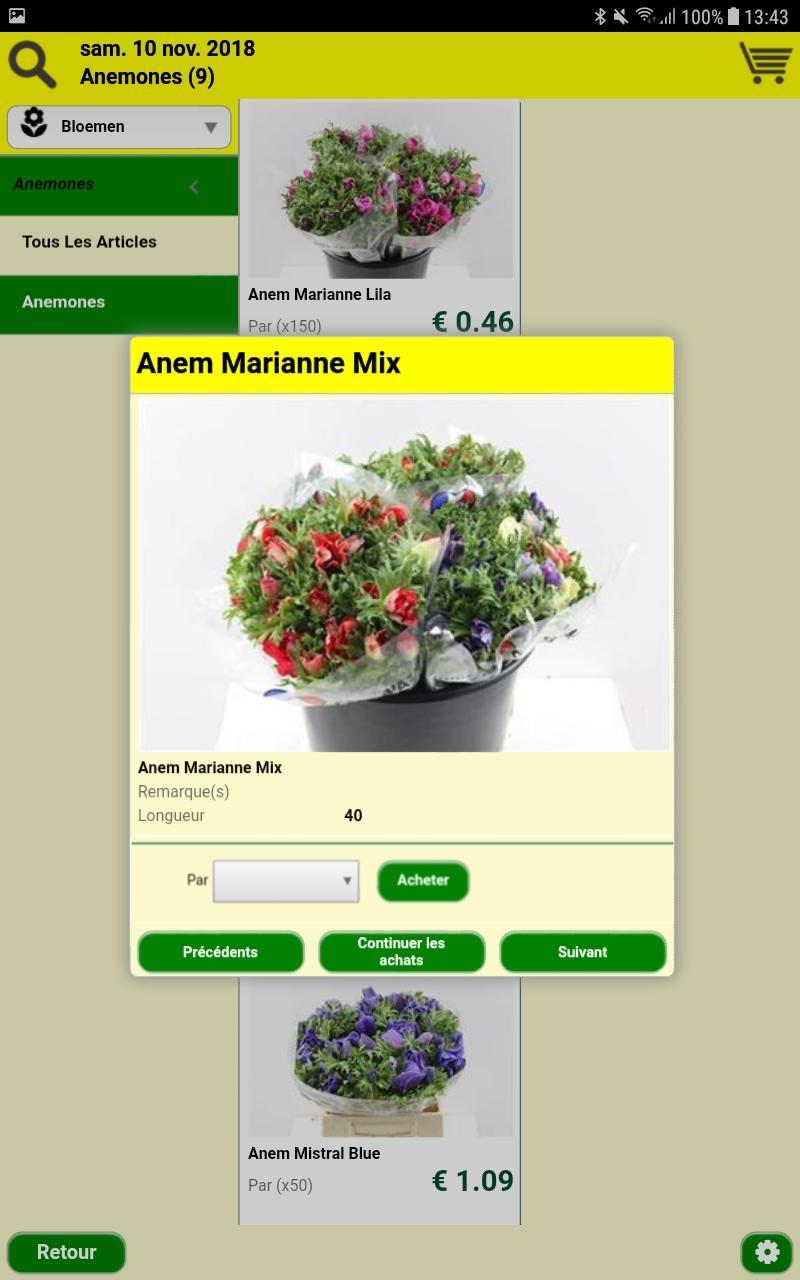Tap the large Anem Marianne Mix photo

403,575
